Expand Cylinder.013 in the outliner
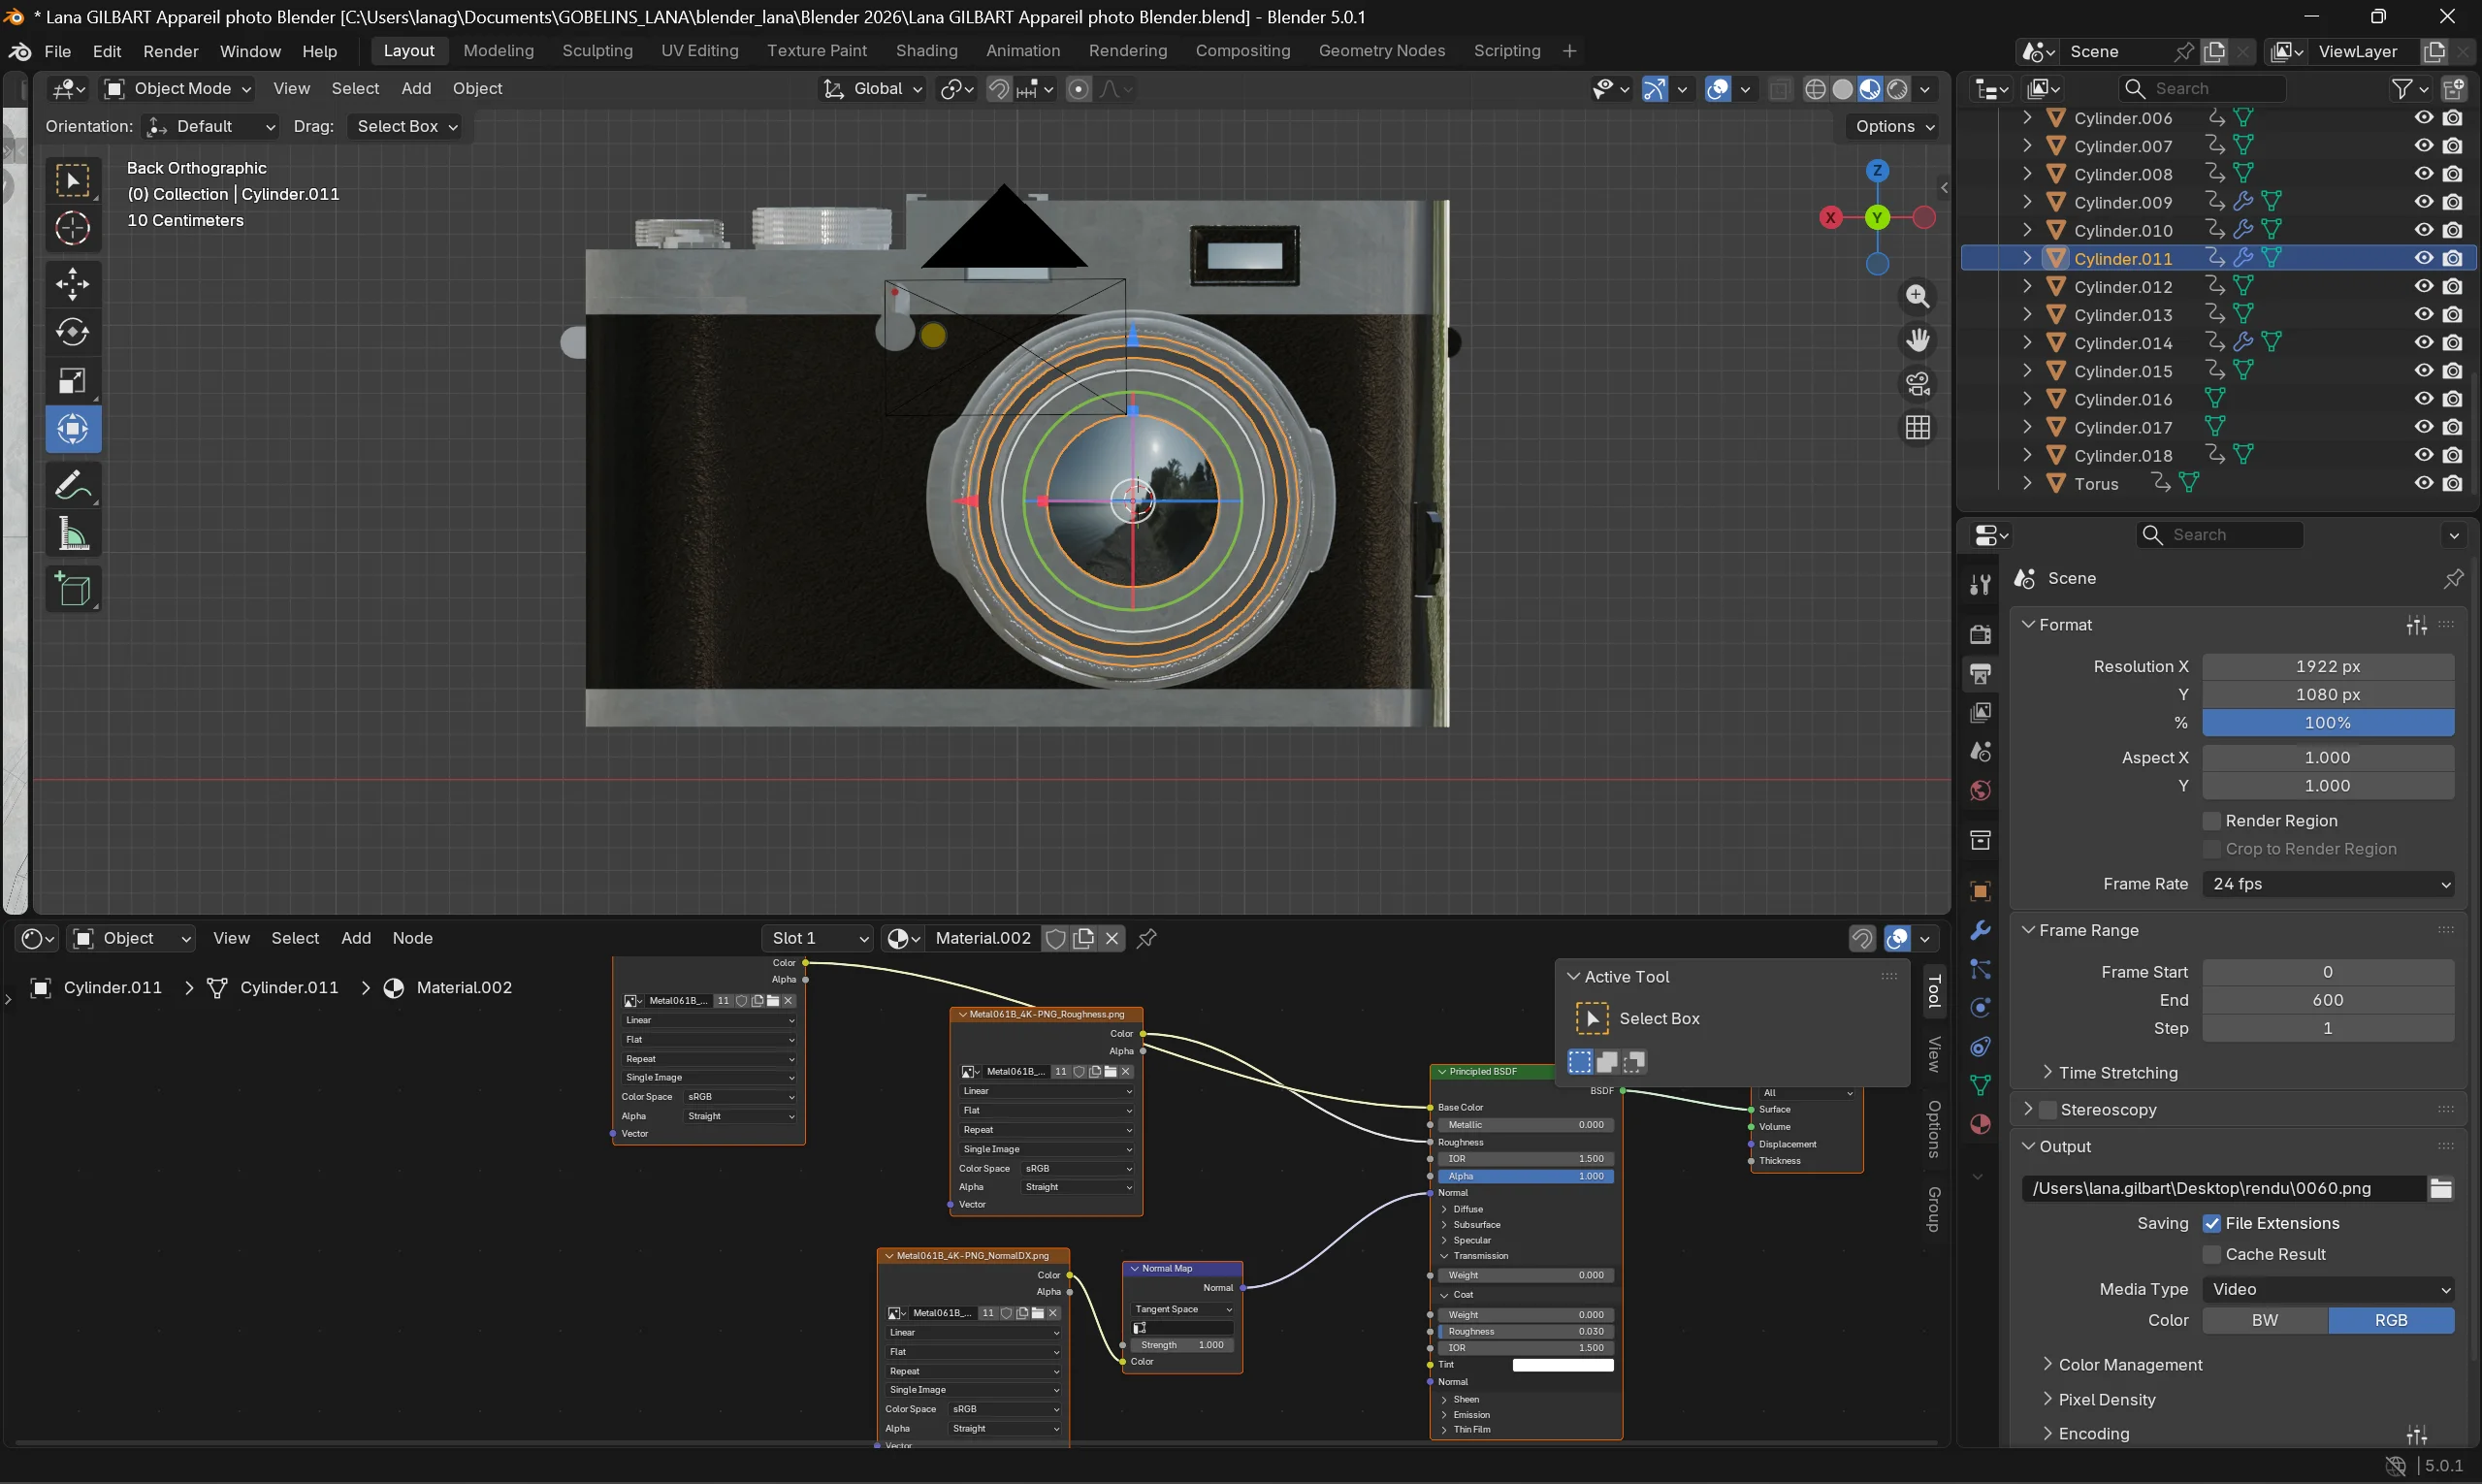The width and height of the screenshot is (2482, 1484). pos(2027,314)
